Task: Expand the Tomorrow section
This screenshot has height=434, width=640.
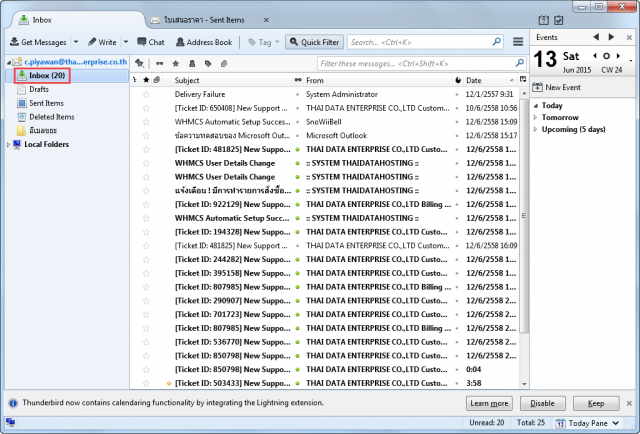Action: pyautogui.click(x=536, y=118)
